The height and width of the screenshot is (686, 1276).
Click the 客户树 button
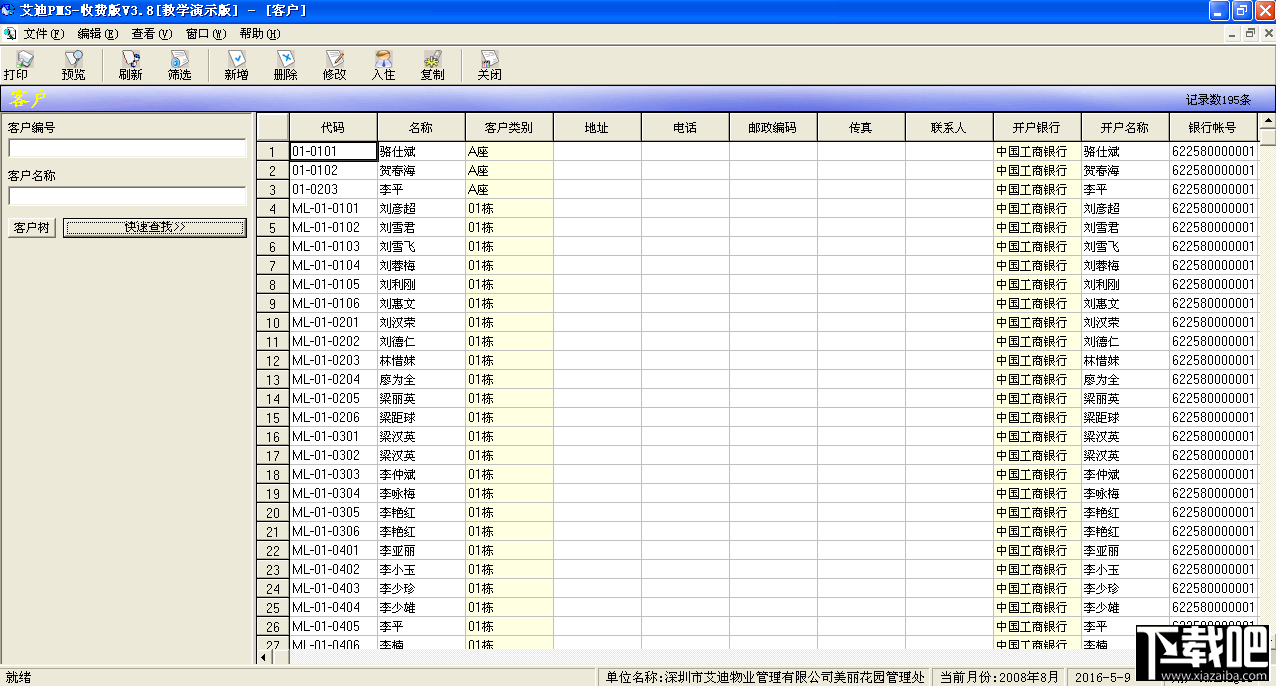(32, 227)
